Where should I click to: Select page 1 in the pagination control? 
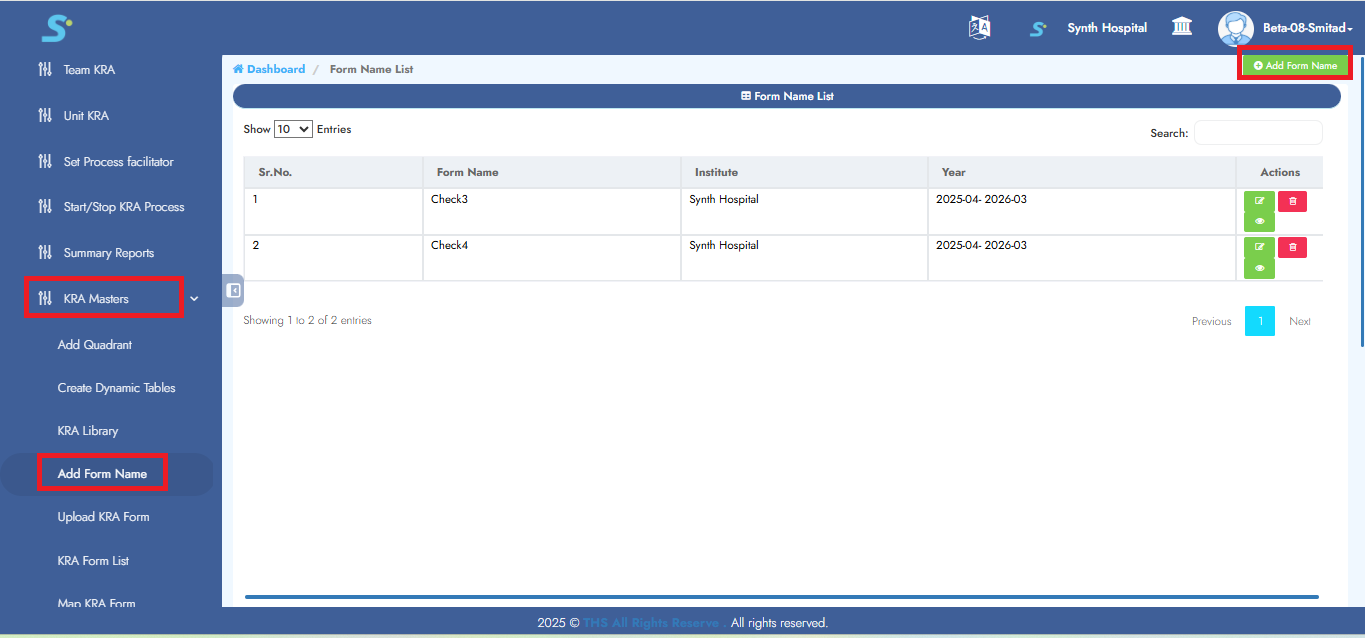click(1260, 320)
